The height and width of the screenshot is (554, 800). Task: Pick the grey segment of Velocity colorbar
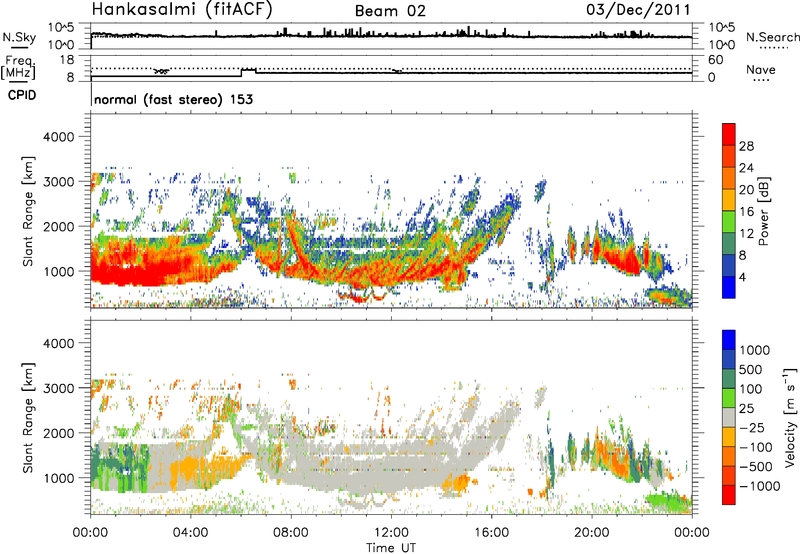click(x=729, y=417)
